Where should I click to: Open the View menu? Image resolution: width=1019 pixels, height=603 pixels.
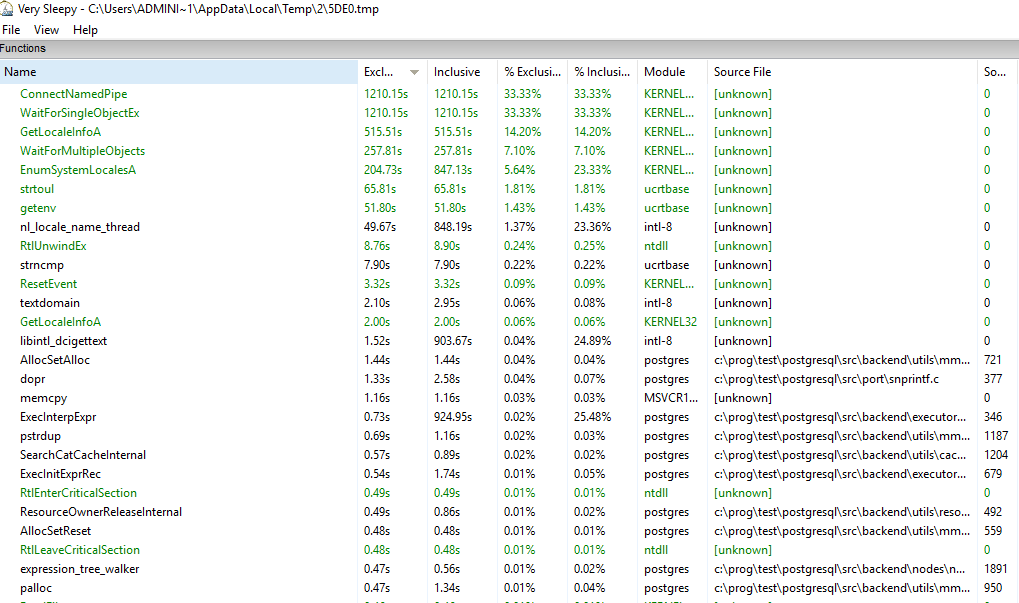pos(47,30)
